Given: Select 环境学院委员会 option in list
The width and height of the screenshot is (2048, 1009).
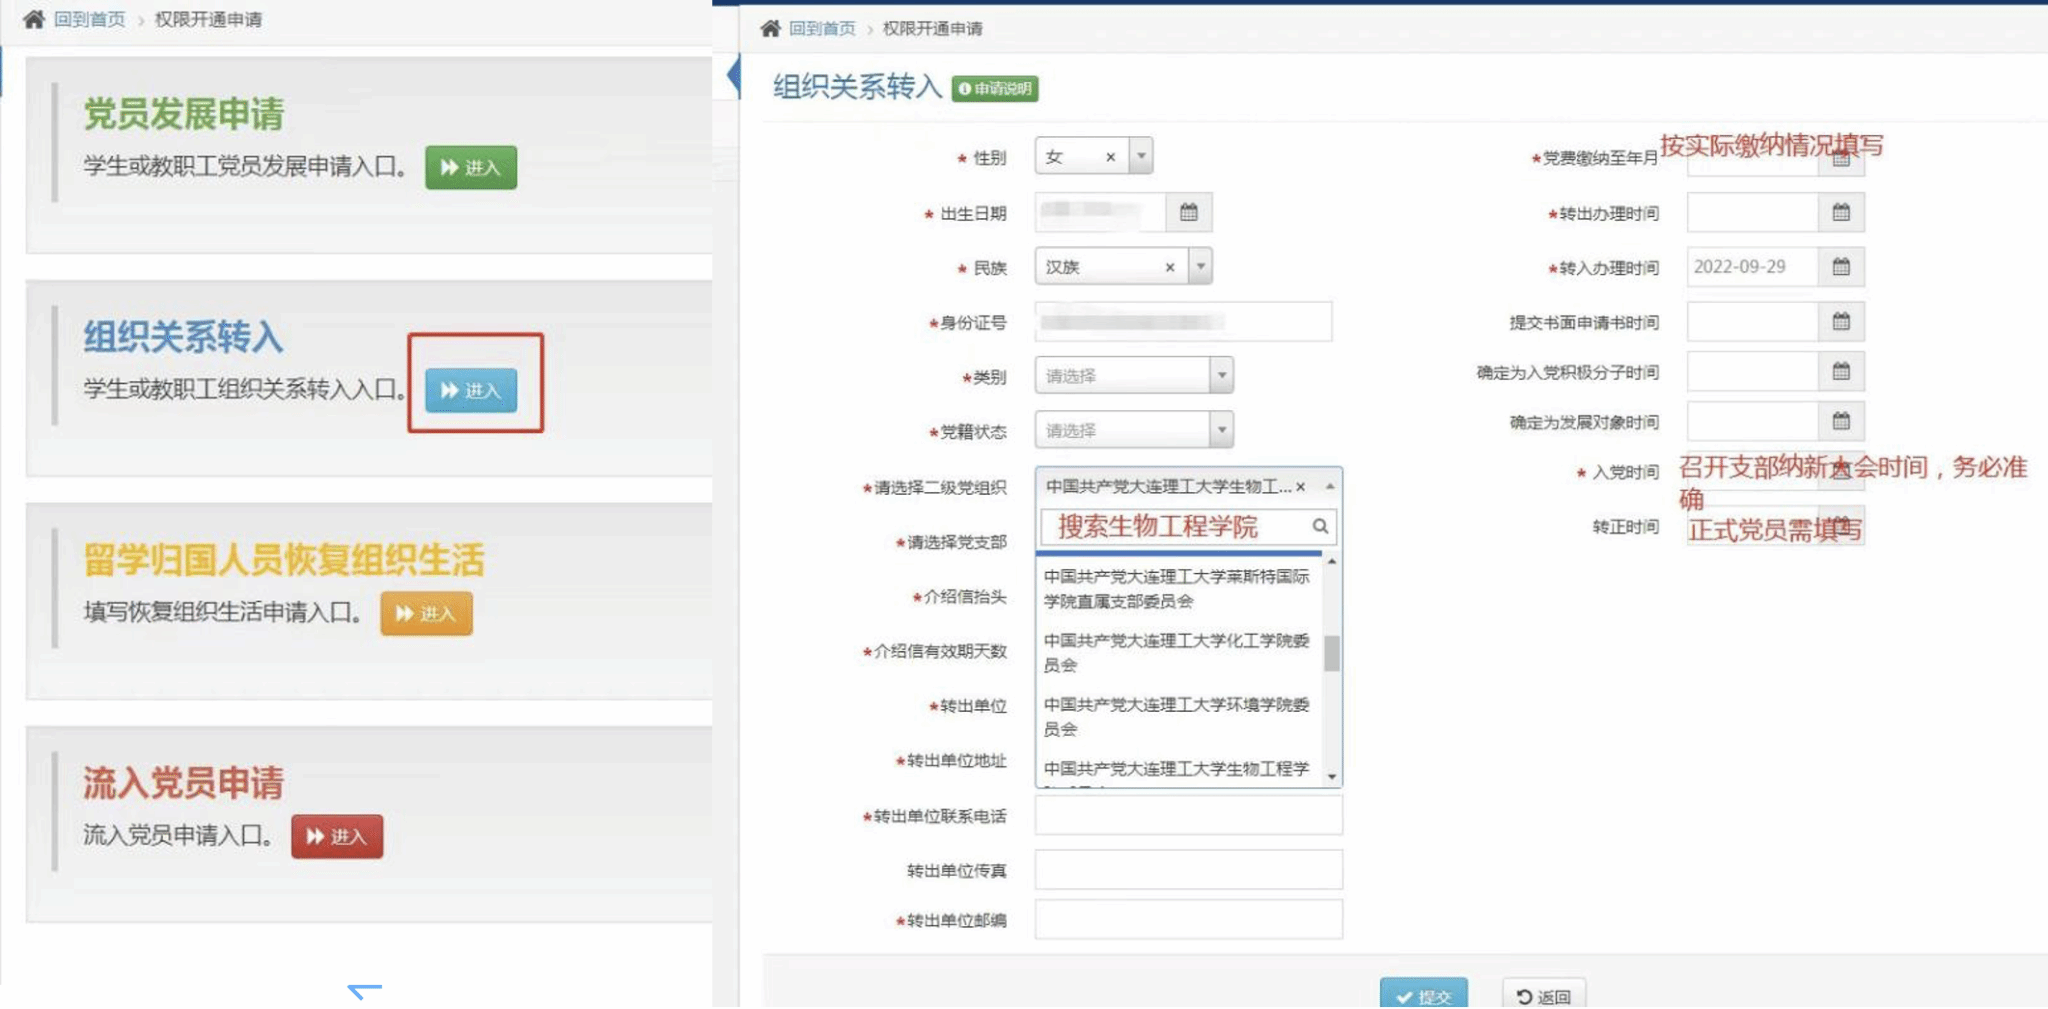Looking at the screenshot, I should coord(1176,716).
